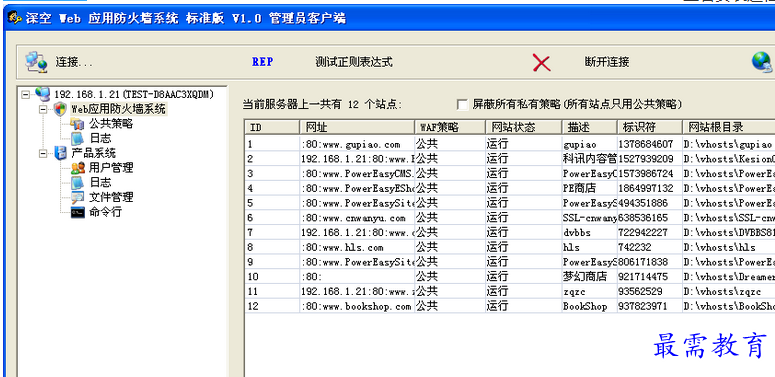Sort by the 网站根目录 column header
The width and height of the screenshot is (775, 377).
pos(729,127)
